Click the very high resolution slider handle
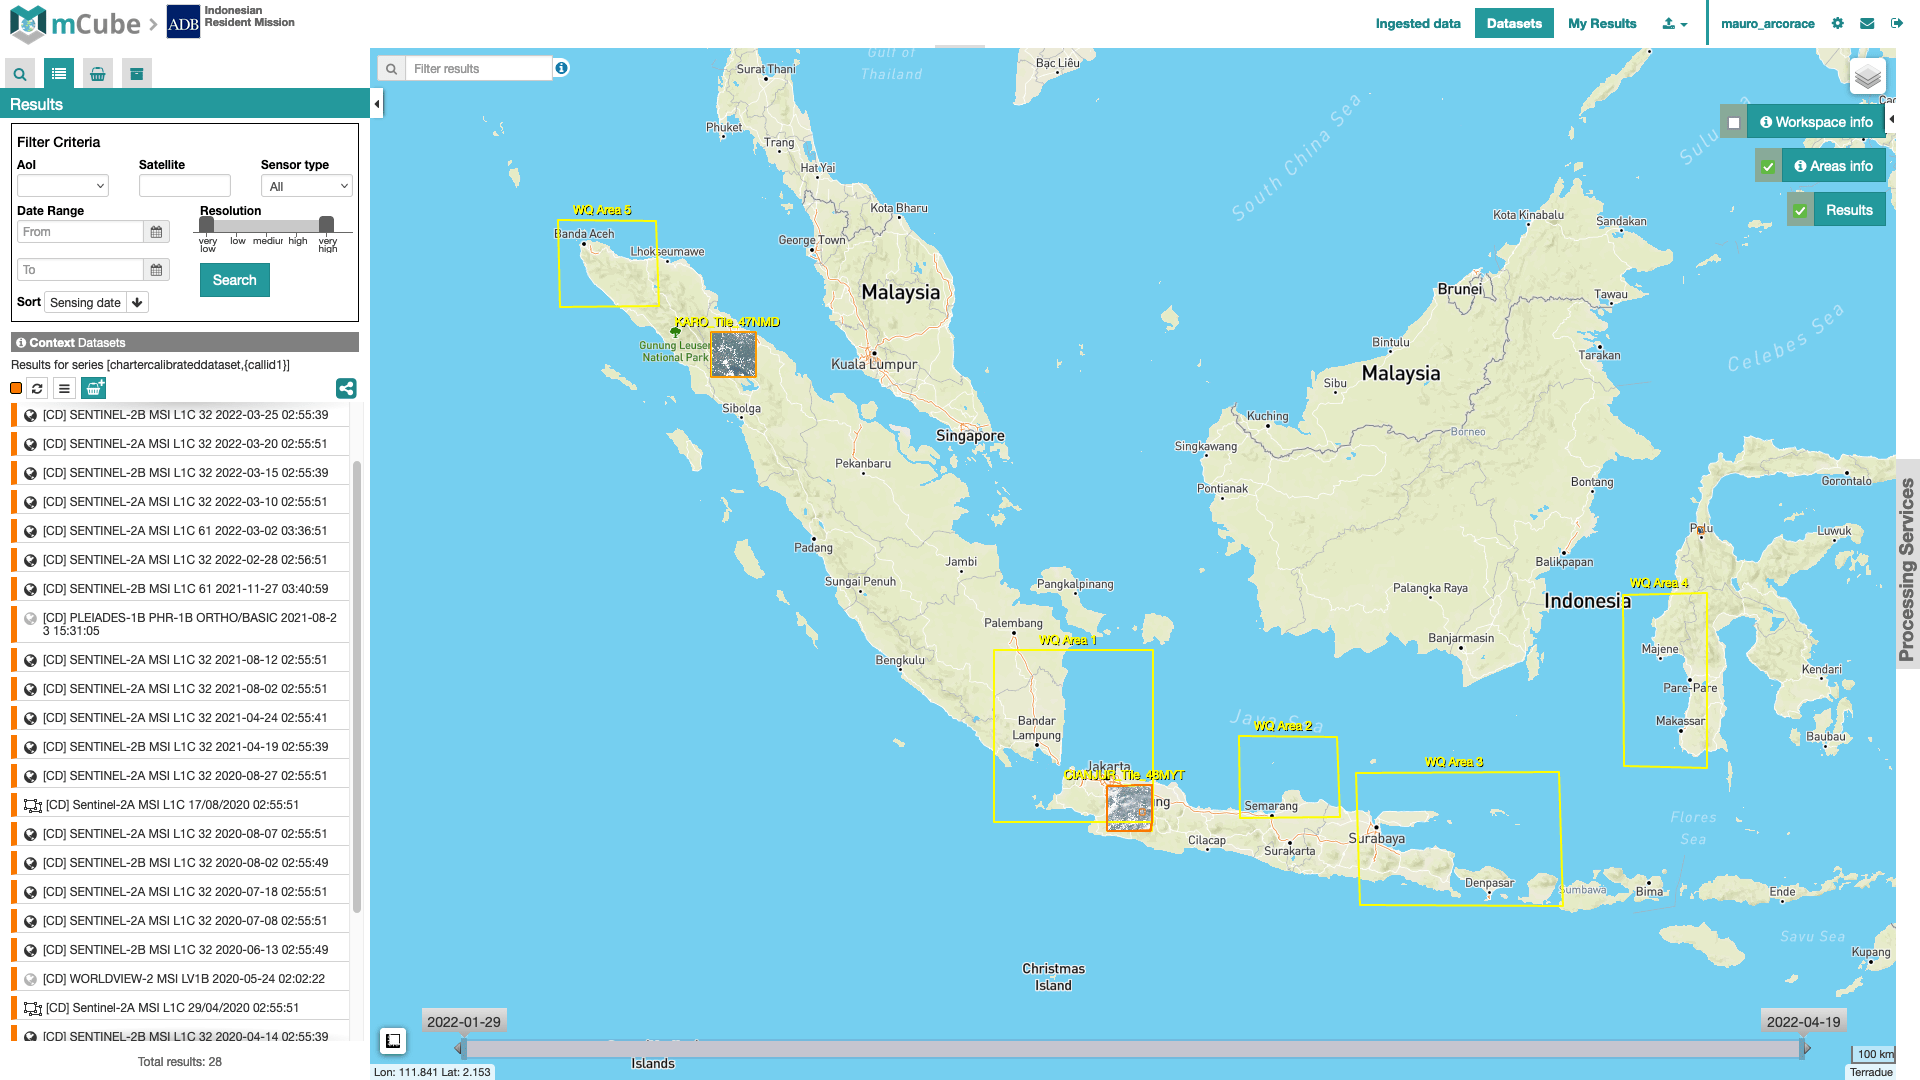 [326, 224]
